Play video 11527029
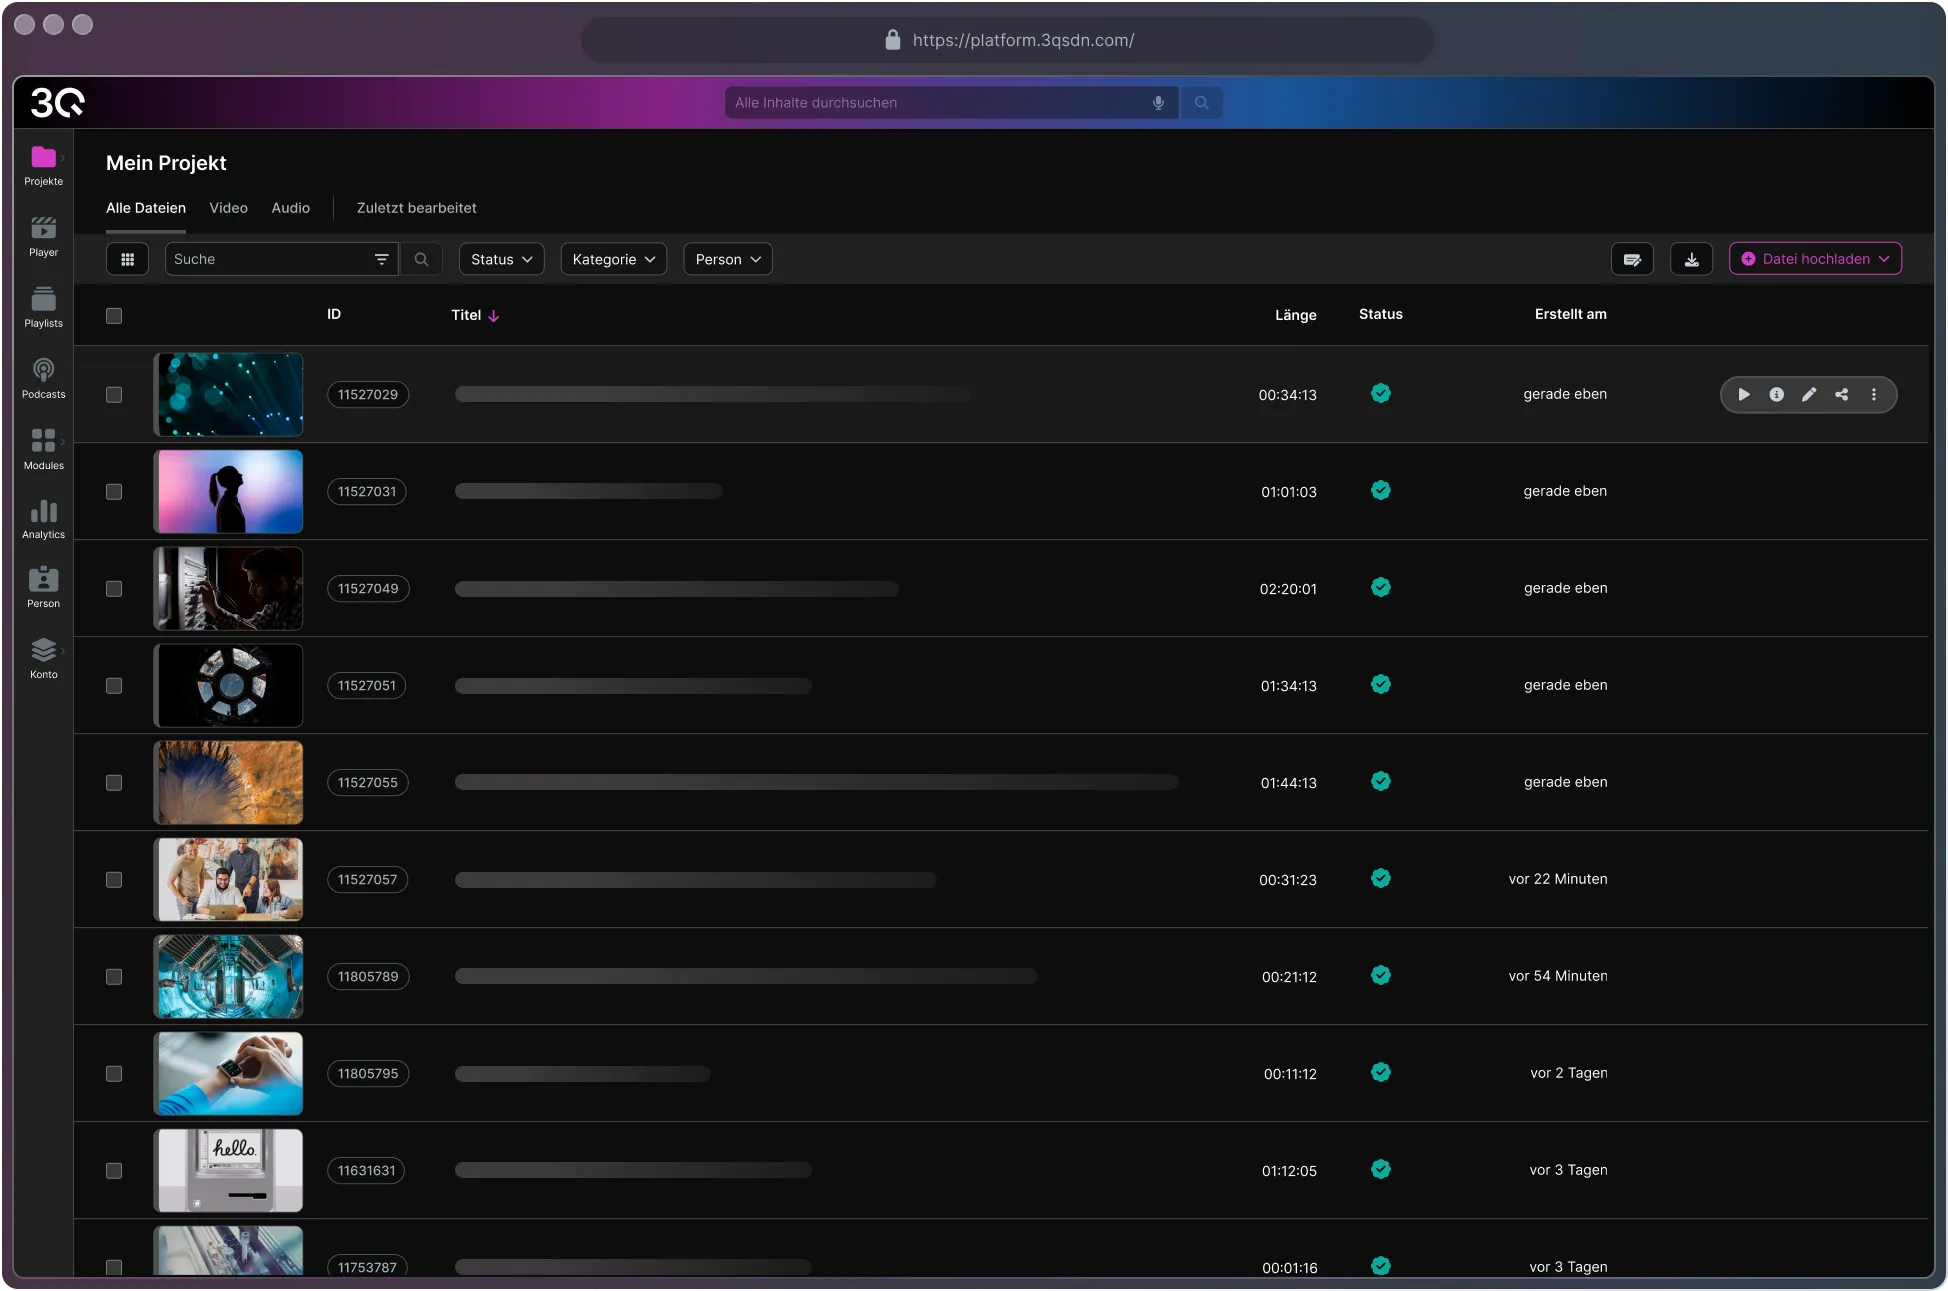The width and height of the screenshot is (1948, 1291). pyautogui.click(x=1743, y=395)
